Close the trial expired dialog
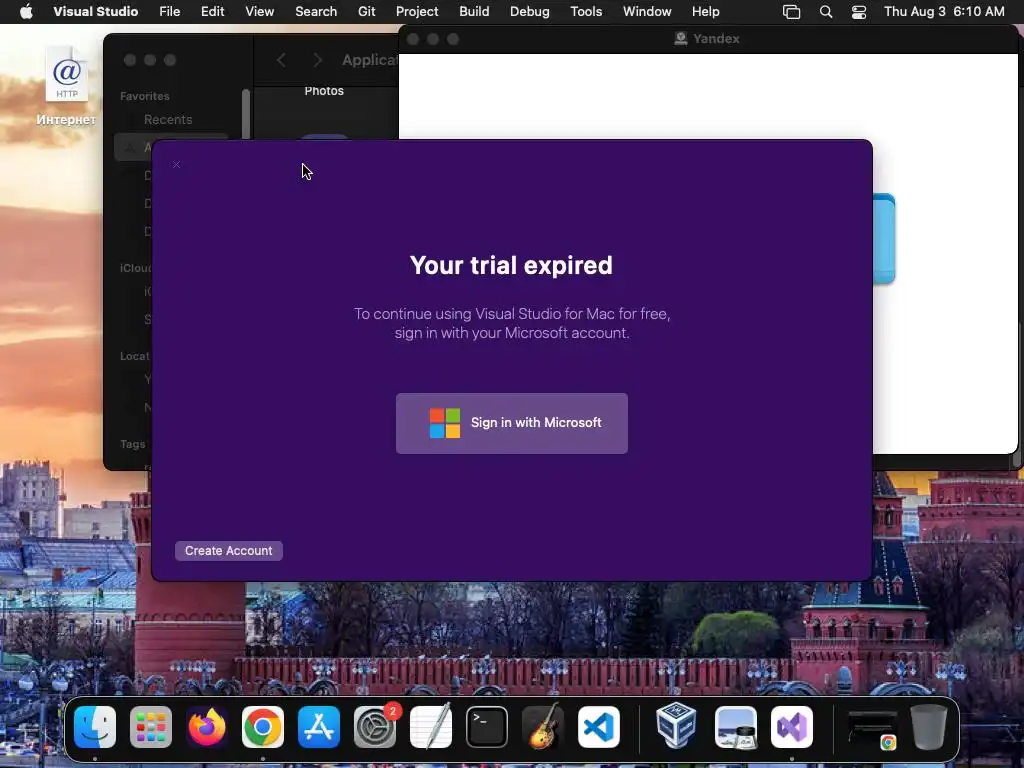 176,165
